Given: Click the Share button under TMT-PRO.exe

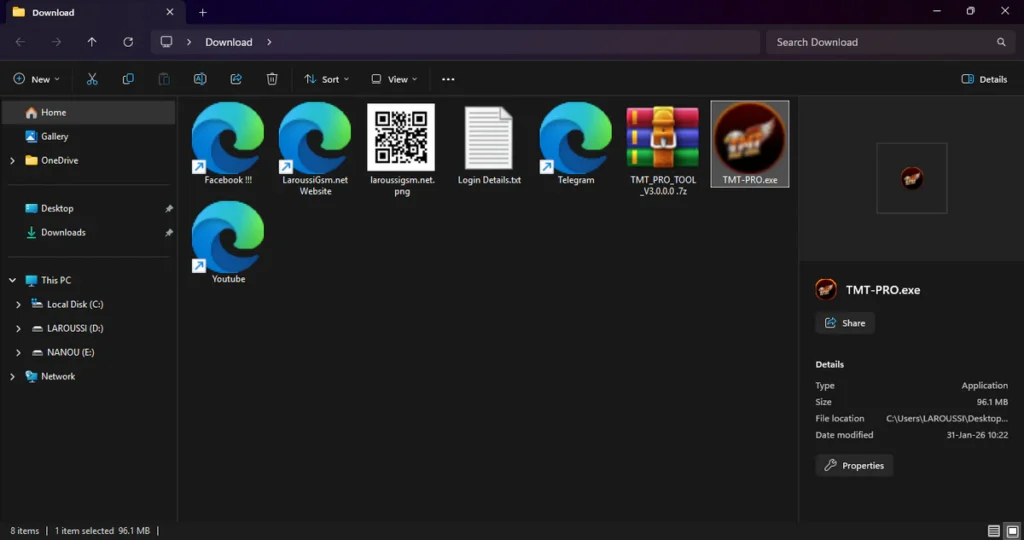Looking at the screenshot, I should point(845,323).
